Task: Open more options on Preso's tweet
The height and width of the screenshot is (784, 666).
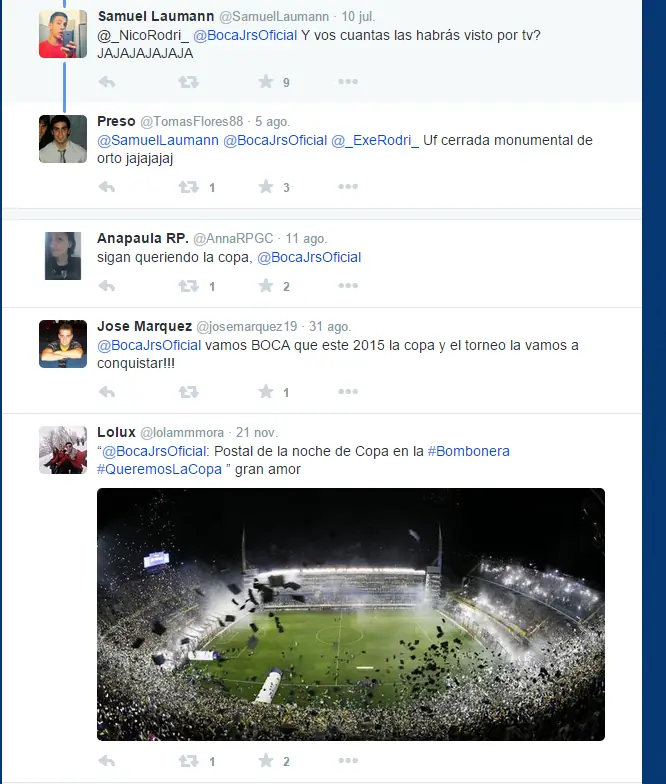Action: coord(348,186)
